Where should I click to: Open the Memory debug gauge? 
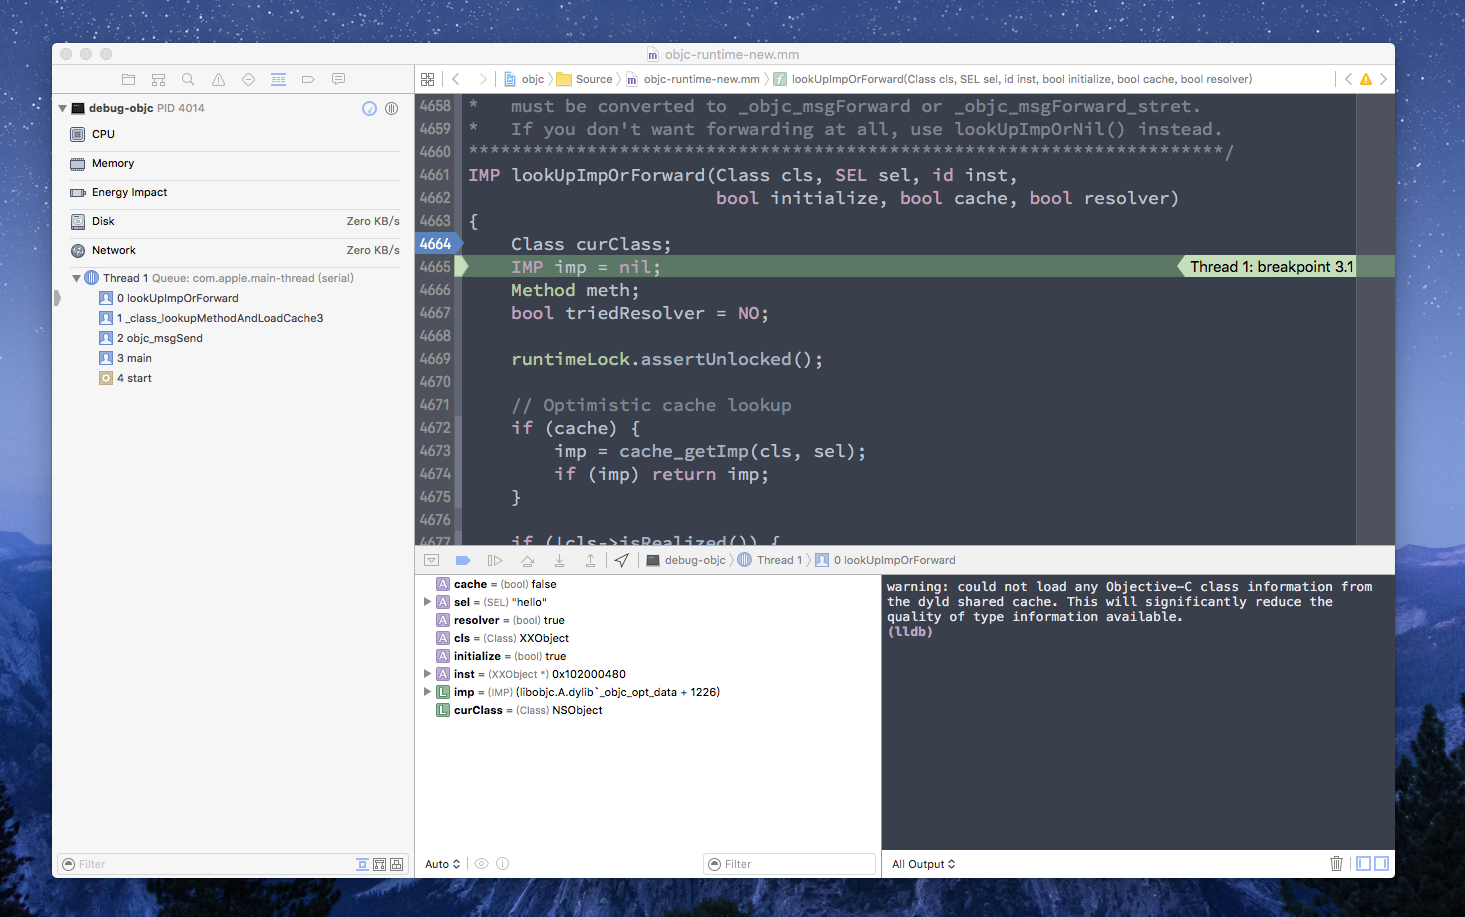112,163
